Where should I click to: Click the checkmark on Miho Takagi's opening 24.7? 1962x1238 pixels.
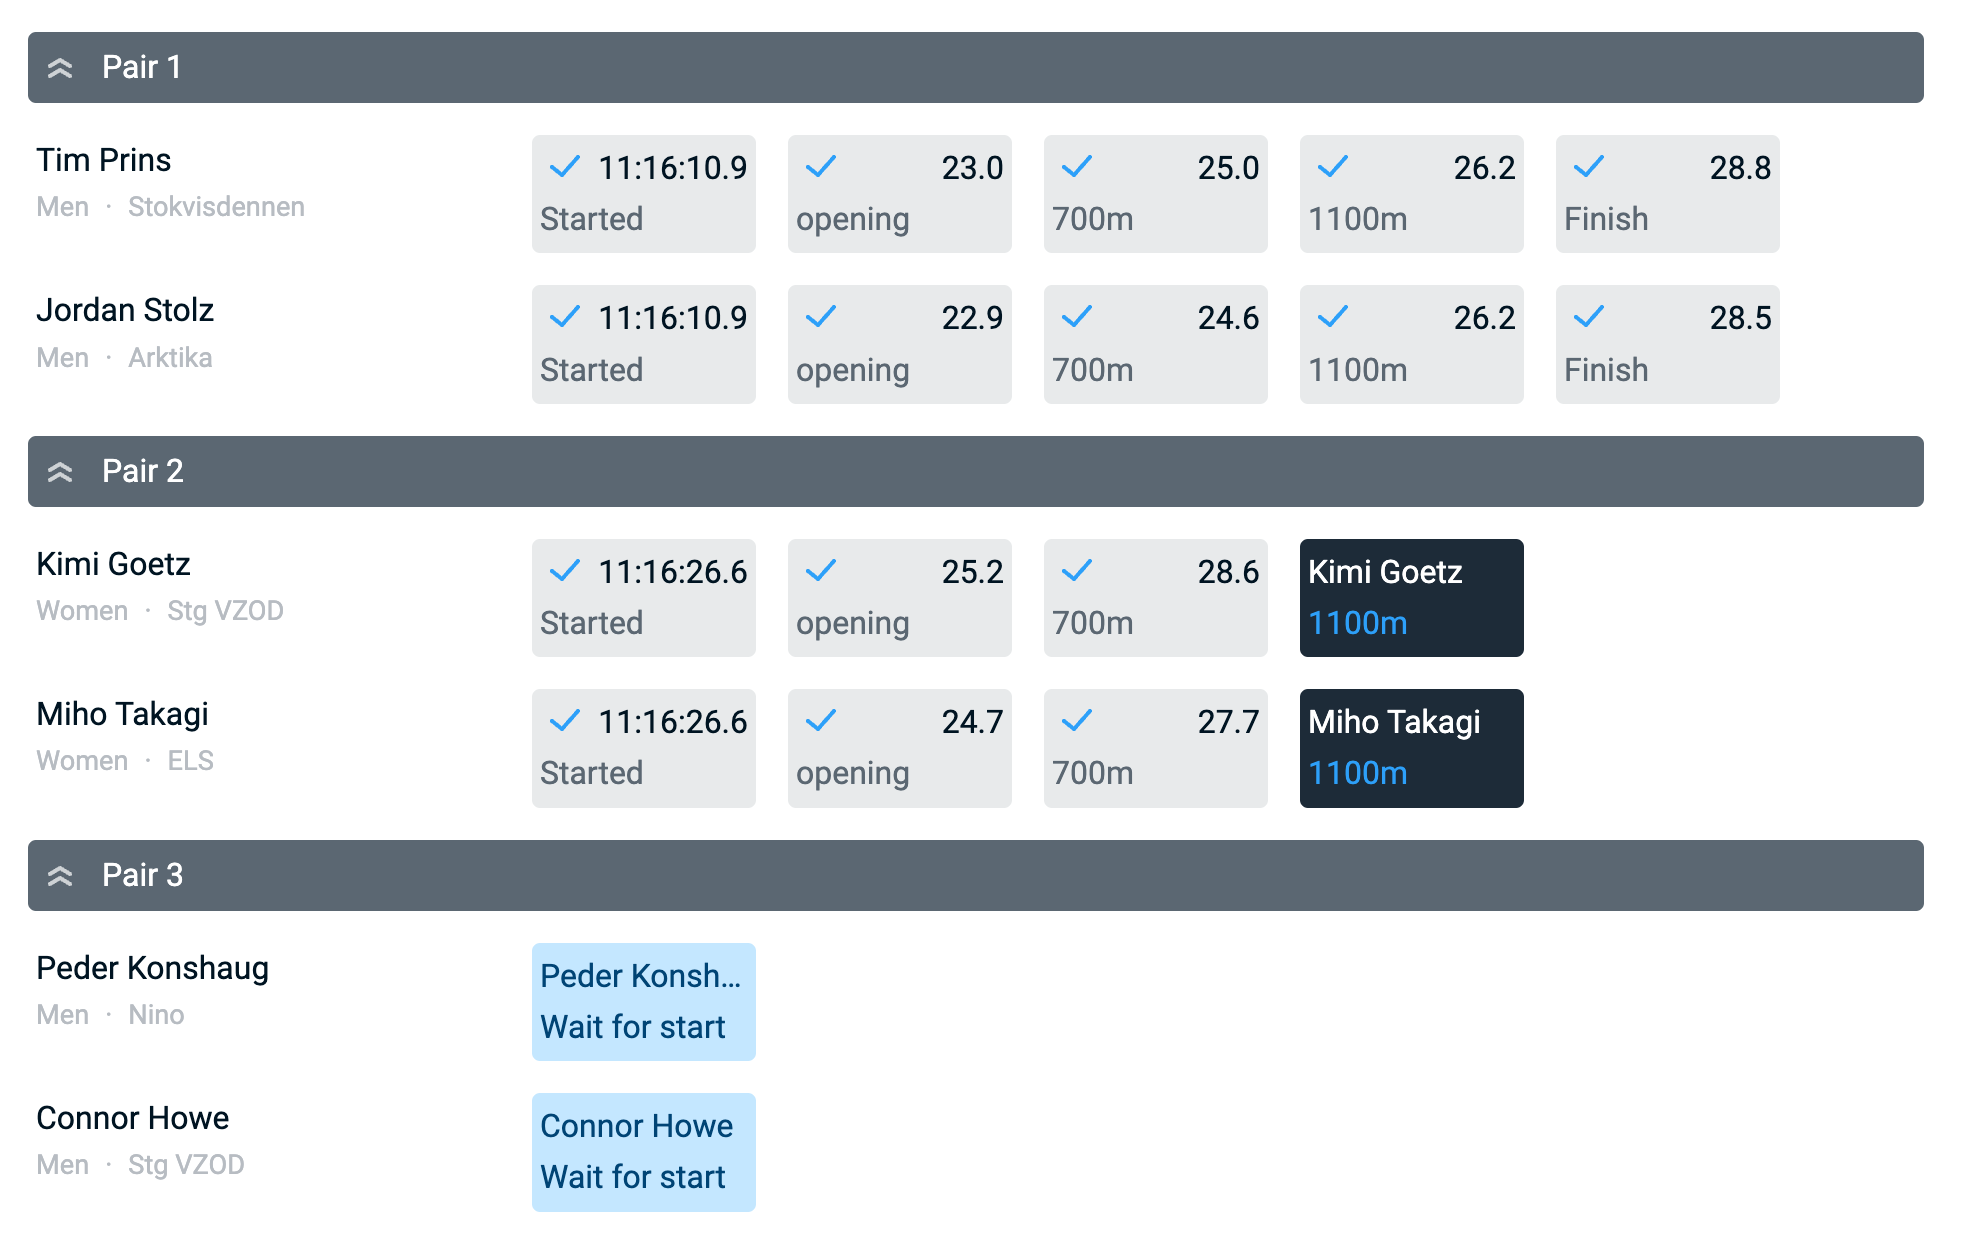click(x=821, y=721)
